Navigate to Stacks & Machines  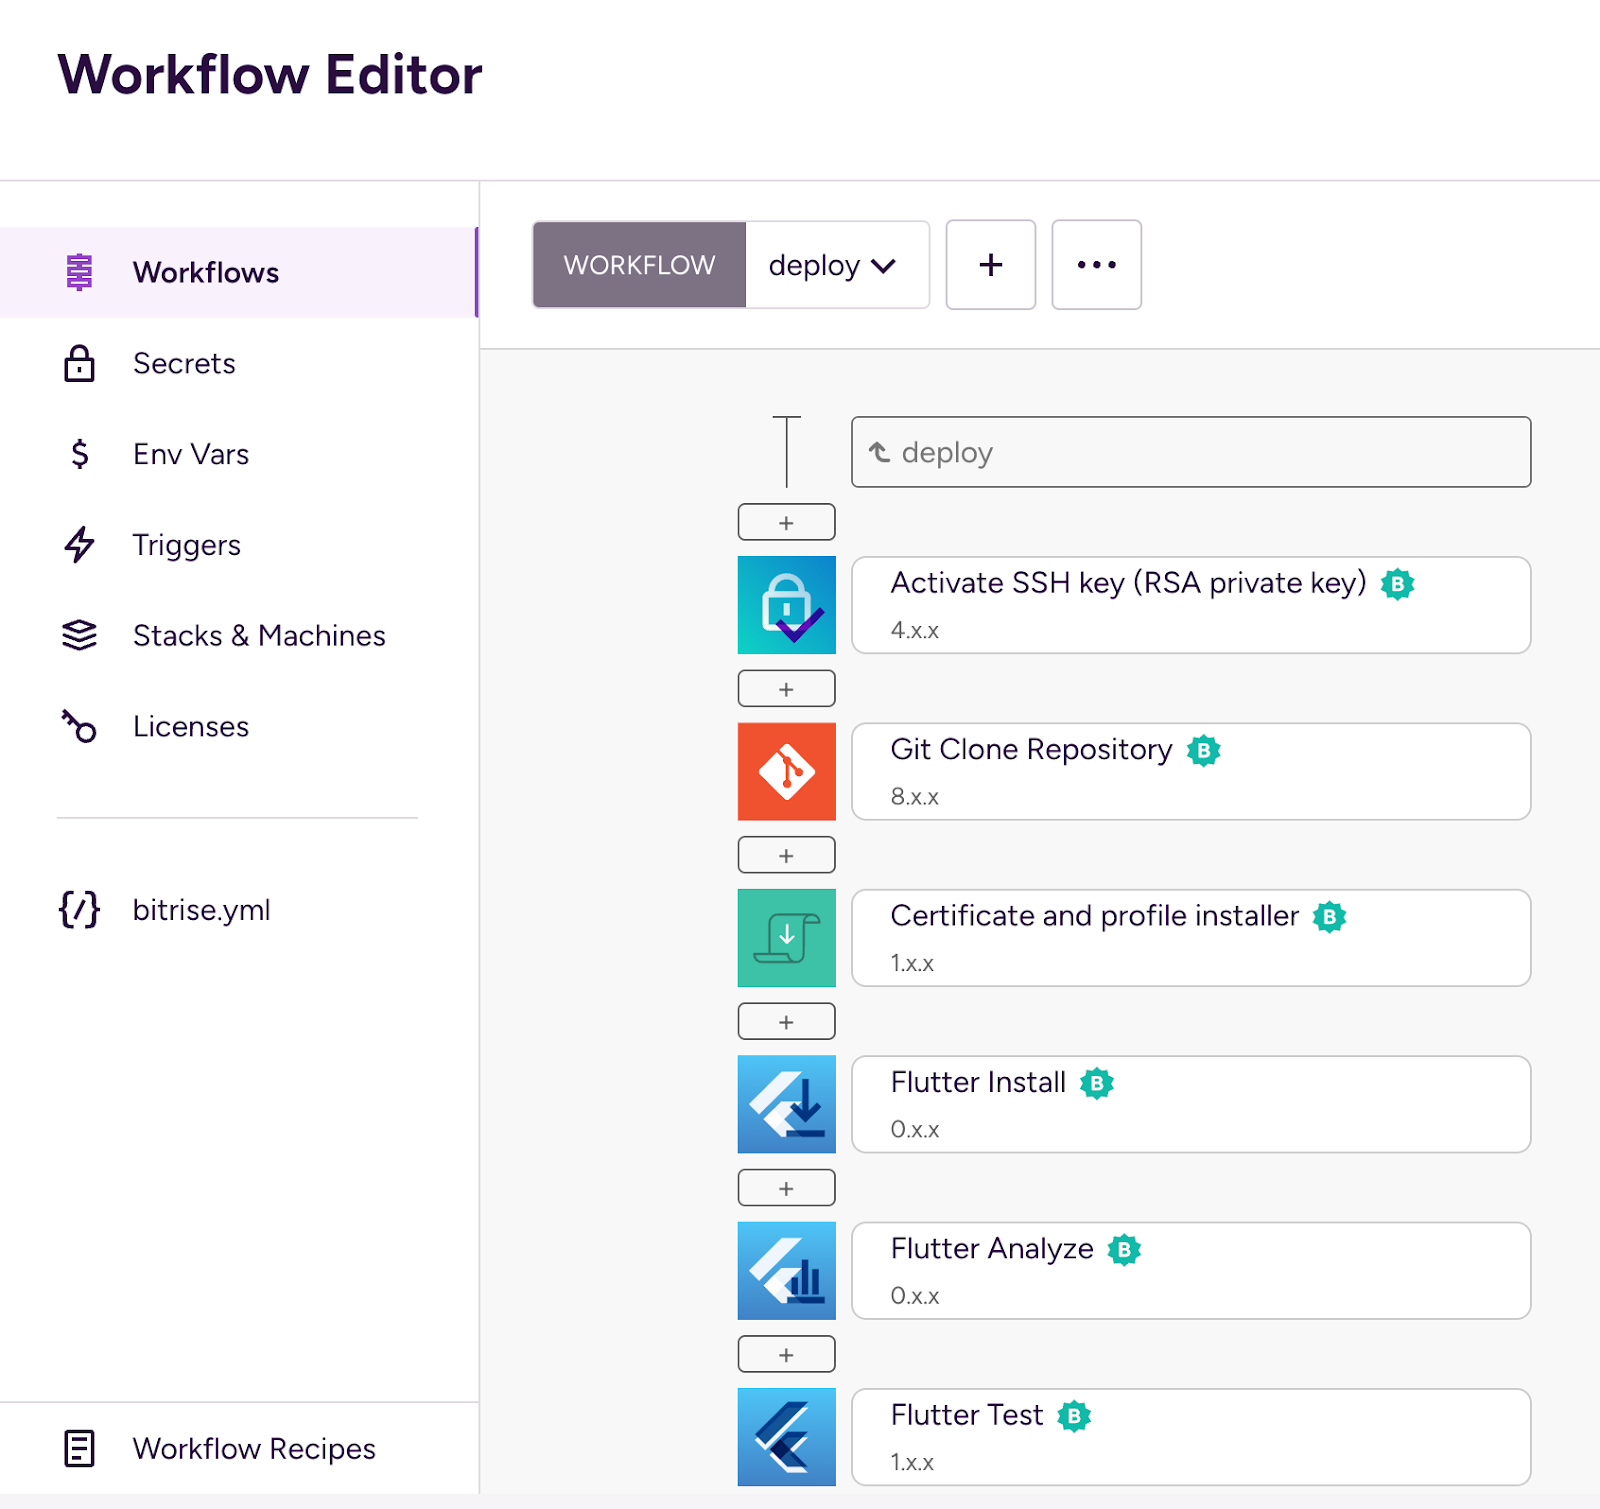(x=258, y=636)
